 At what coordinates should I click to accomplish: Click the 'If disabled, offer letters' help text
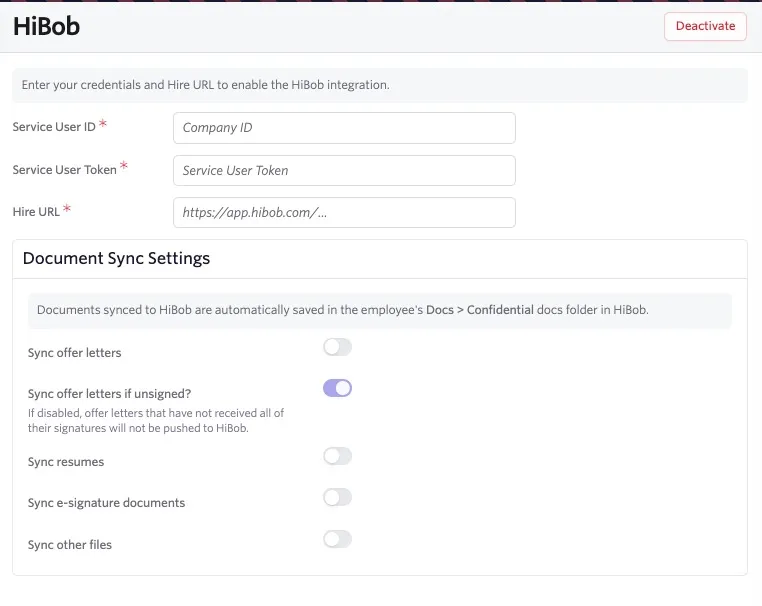[x=156, y=420]
